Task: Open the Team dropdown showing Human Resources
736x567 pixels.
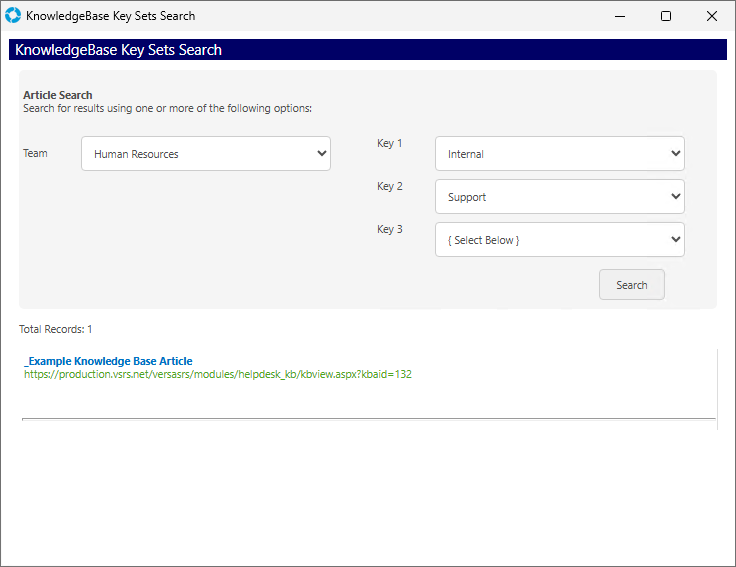Action: 206,154
